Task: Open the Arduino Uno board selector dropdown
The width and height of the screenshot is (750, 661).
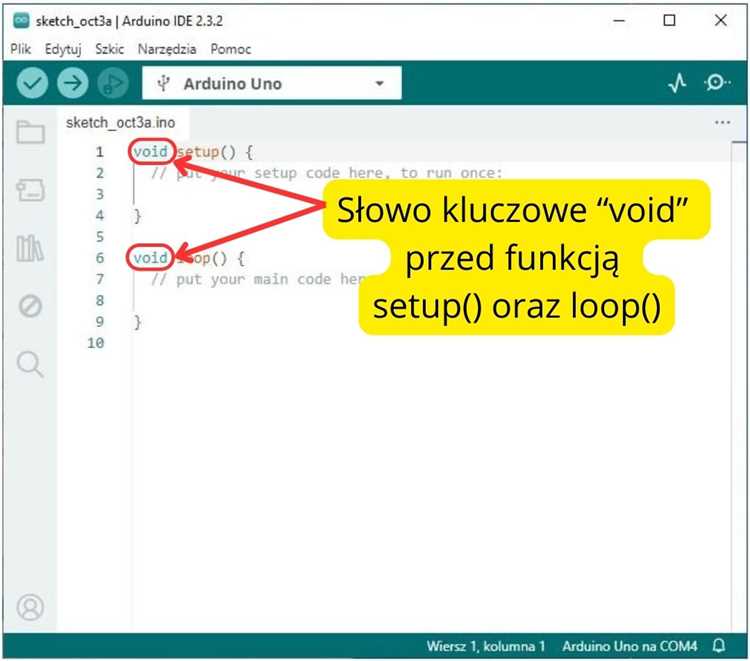Action: 272,83
